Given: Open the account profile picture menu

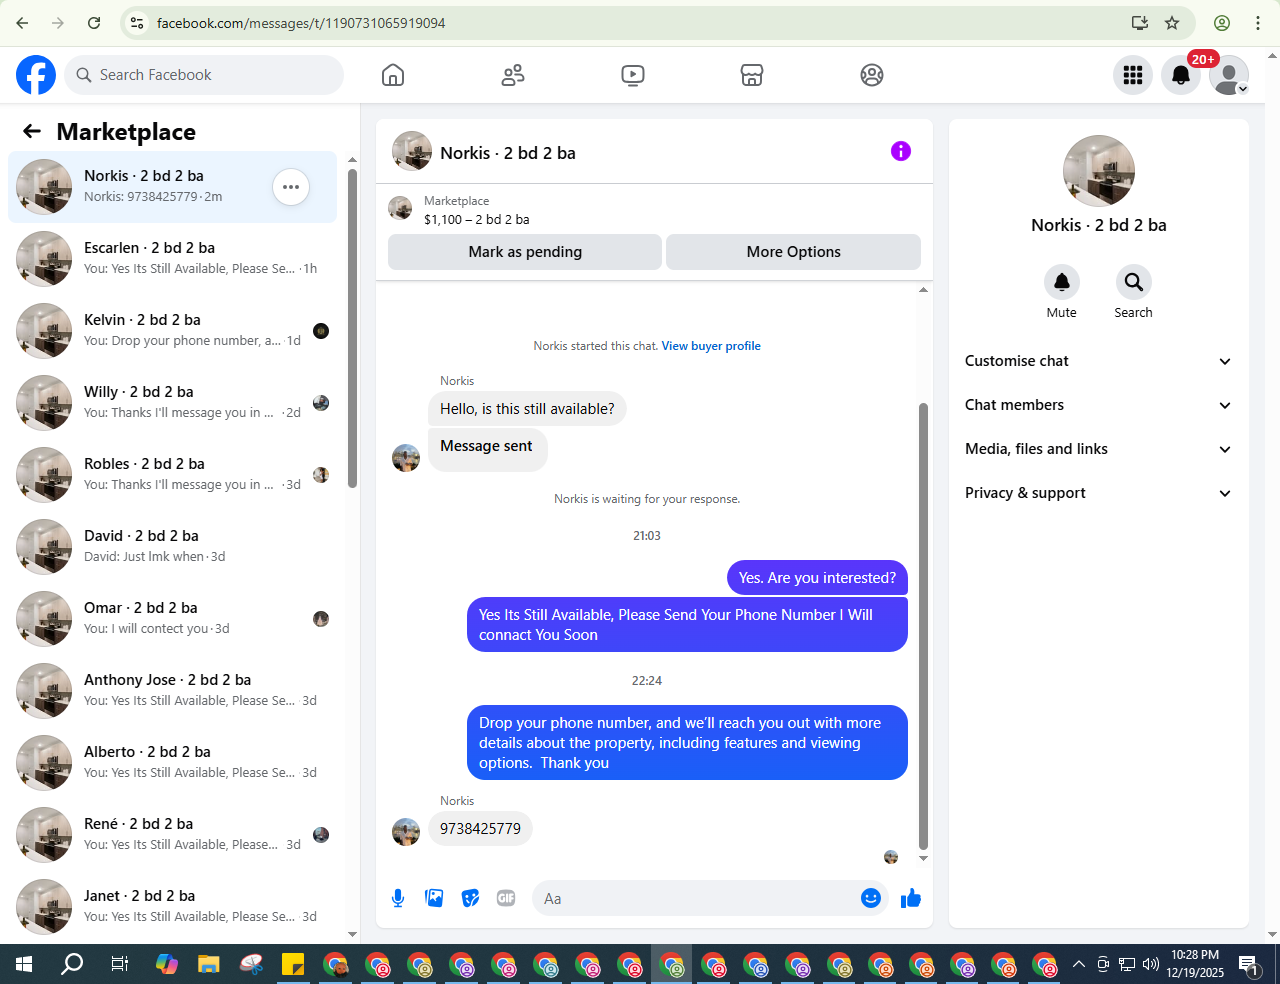Looking at the screenshot, I should pos(1229,75).
